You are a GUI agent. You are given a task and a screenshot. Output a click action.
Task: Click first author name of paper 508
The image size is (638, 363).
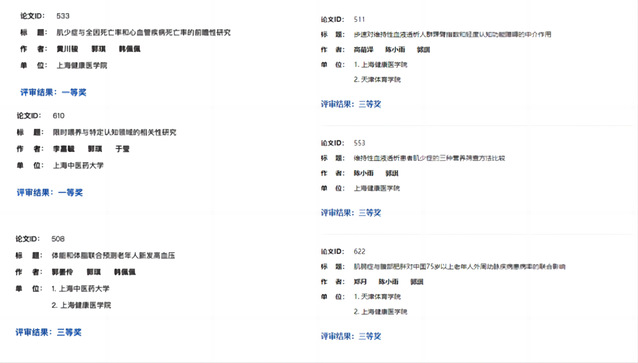pyautogui.click(x=62, y=272)
